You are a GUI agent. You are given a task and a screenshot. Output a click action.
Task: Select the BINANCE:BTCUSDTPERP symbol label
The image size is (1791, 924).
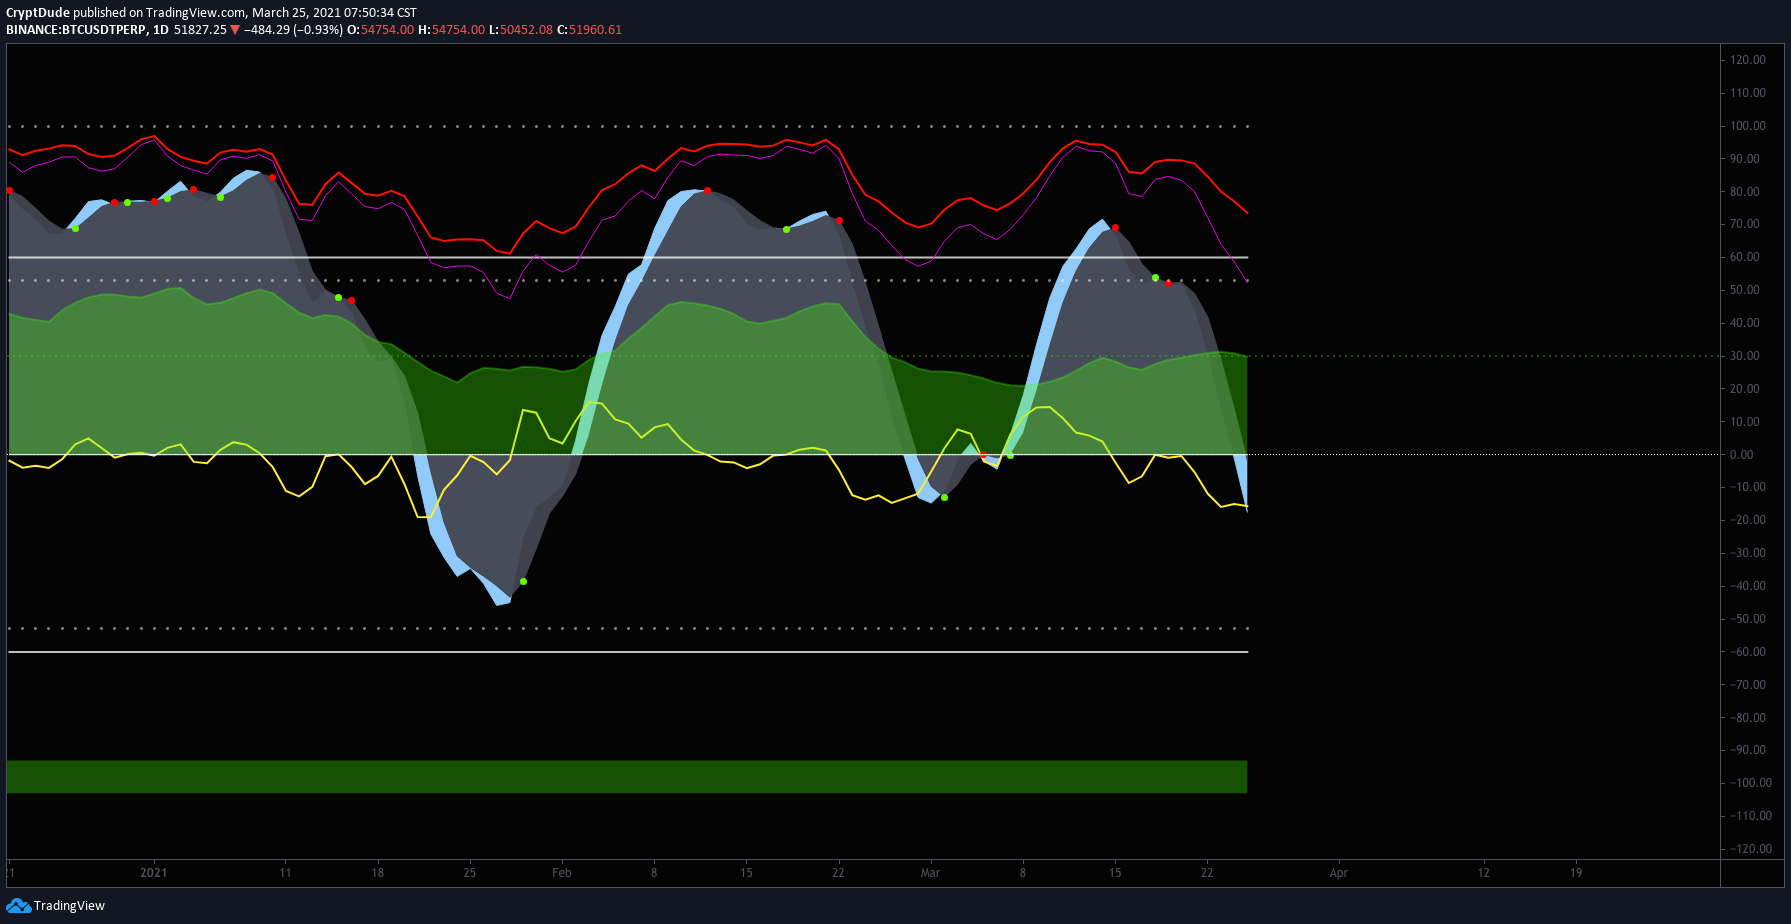pyautogui.click(x=76, y=30)
